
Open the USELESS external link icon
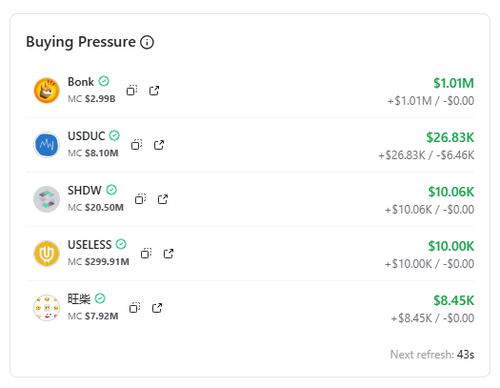pyautogui.click(x=169, y=253)
